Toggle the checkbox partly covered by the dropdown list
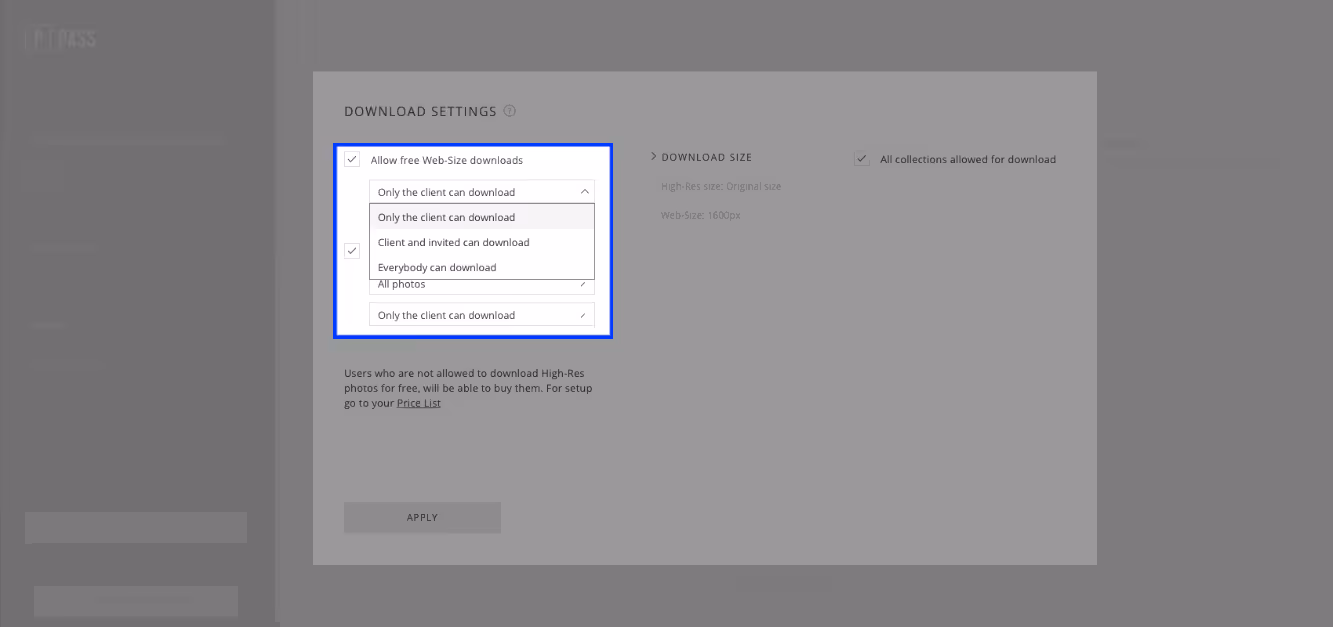 (x=352, y=250)
